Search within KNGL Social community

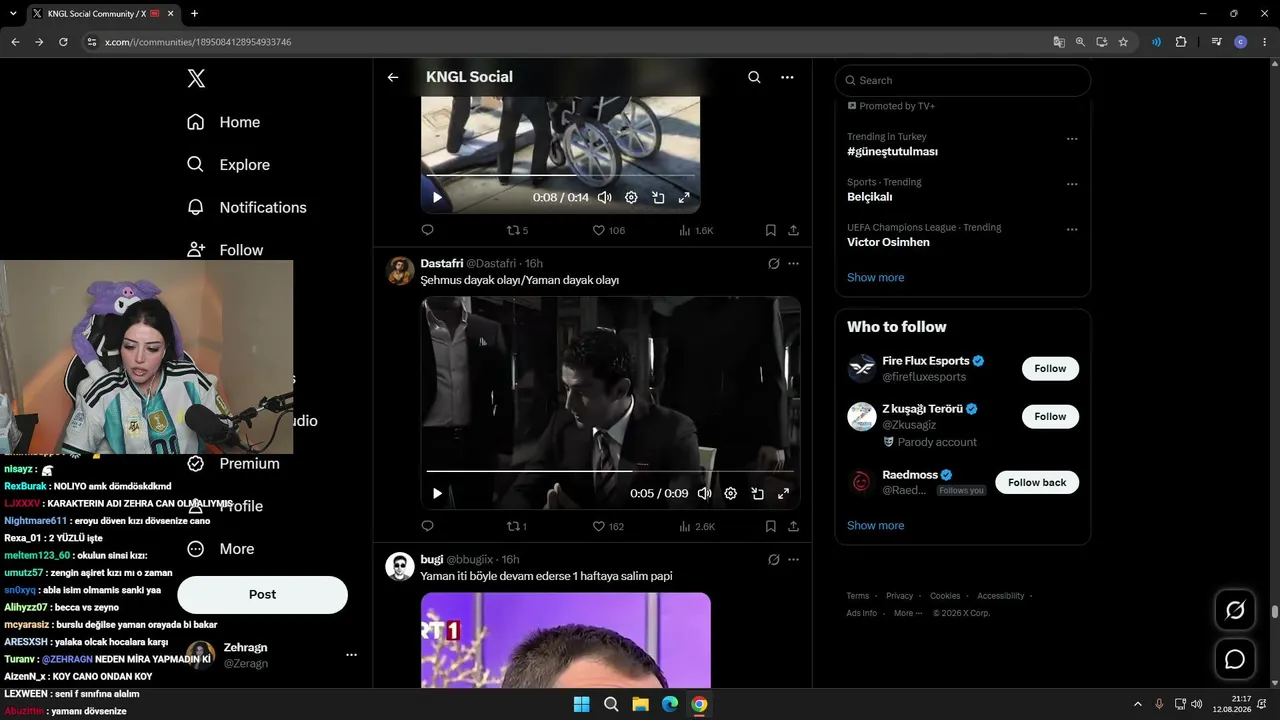coord(754,77)
